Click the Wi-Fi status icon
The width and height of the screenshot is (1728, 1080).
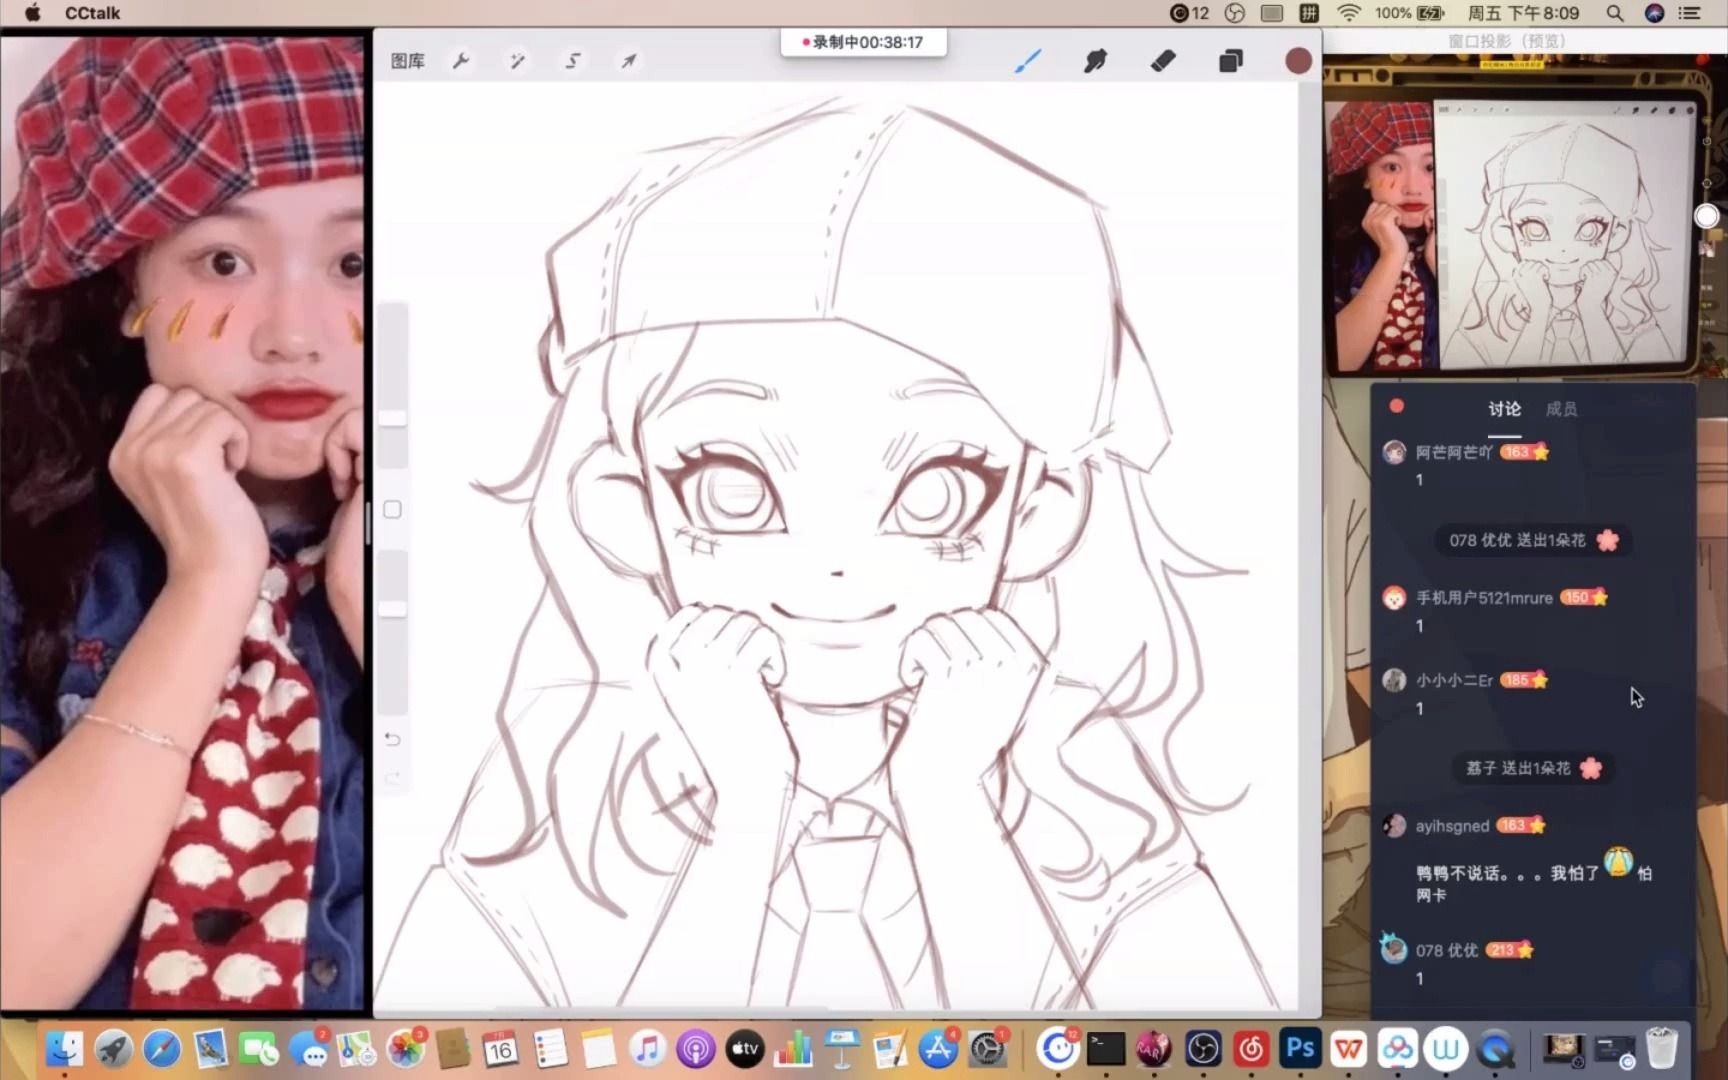1349,13
